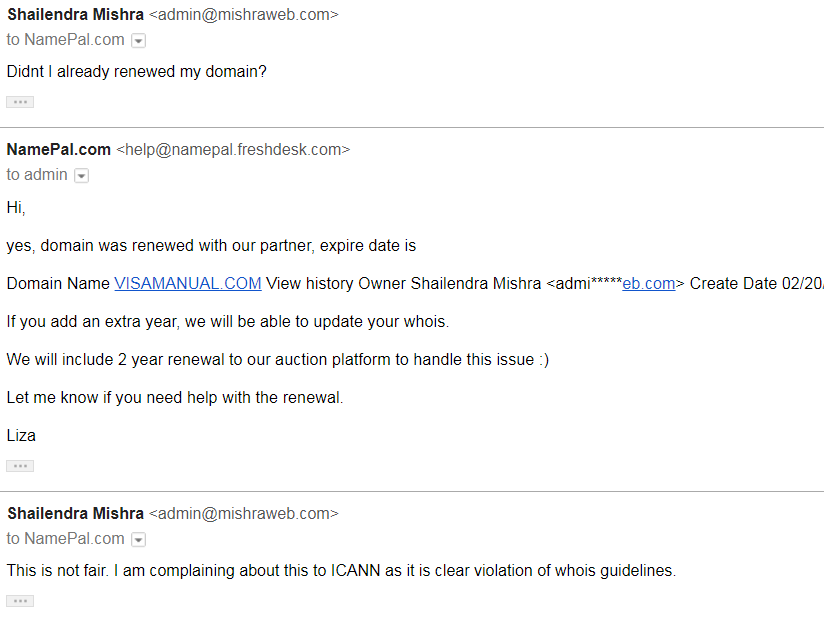Viewport: 824px width, 625px height.
Task: Click 'to NamePal.com' recipient text in last email
Action: pyautogui.click(x=66, y=538)
